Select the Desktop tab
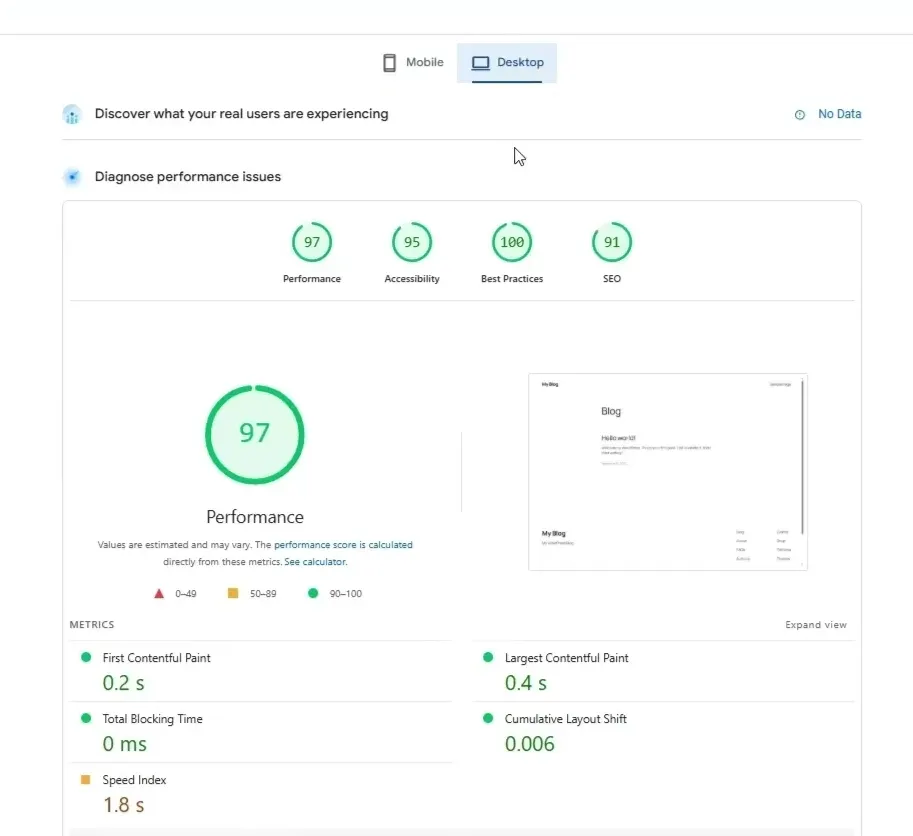913x836 pixels. (507, 62)
